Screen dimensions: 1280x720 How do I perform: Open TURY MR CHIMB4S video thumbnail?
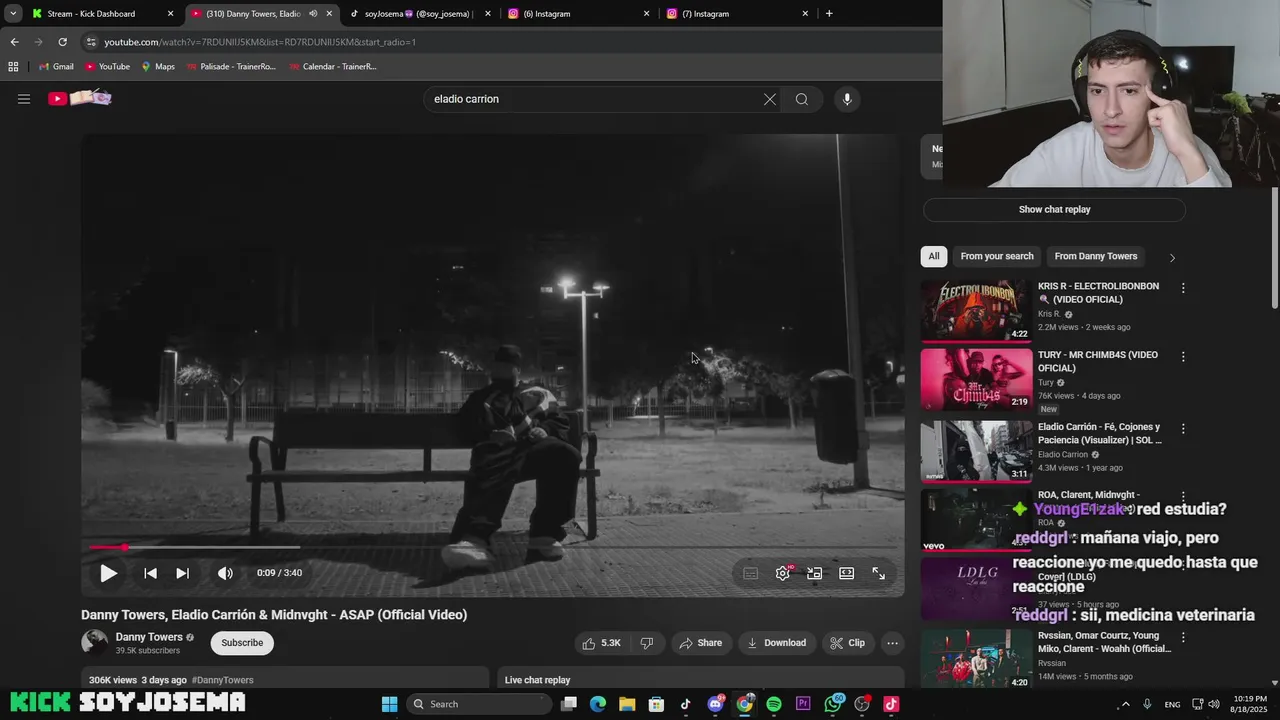(x=976, y=379)
